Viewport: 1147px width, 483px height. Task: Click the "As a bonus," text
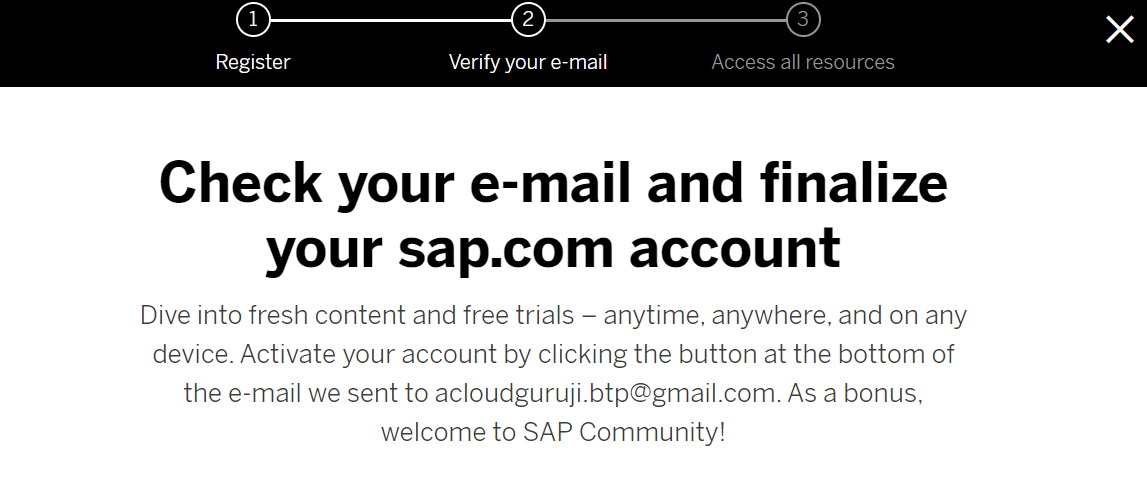(855, 393)
